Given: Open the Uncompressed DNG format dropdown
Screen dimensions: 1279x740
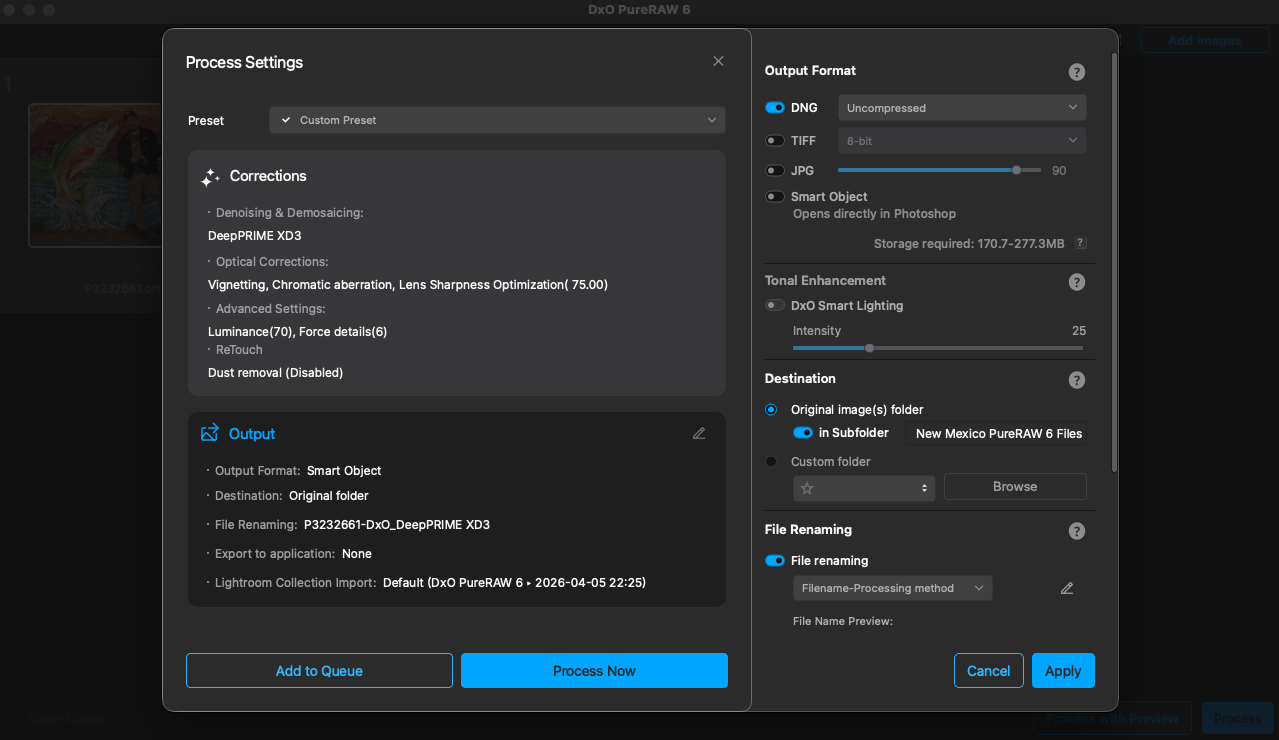Looking at the screenshot, I should coord(960,107).
